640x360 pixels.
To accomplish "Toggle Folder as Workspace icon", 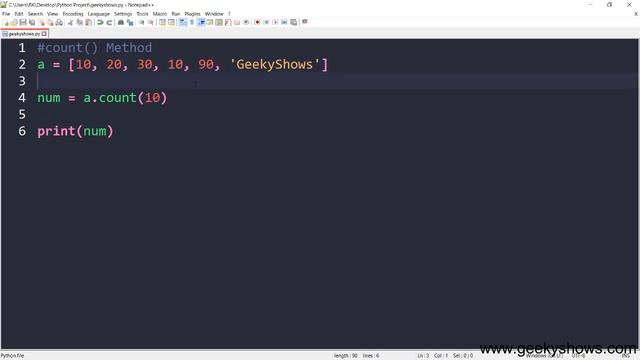I will coord(237,22).
